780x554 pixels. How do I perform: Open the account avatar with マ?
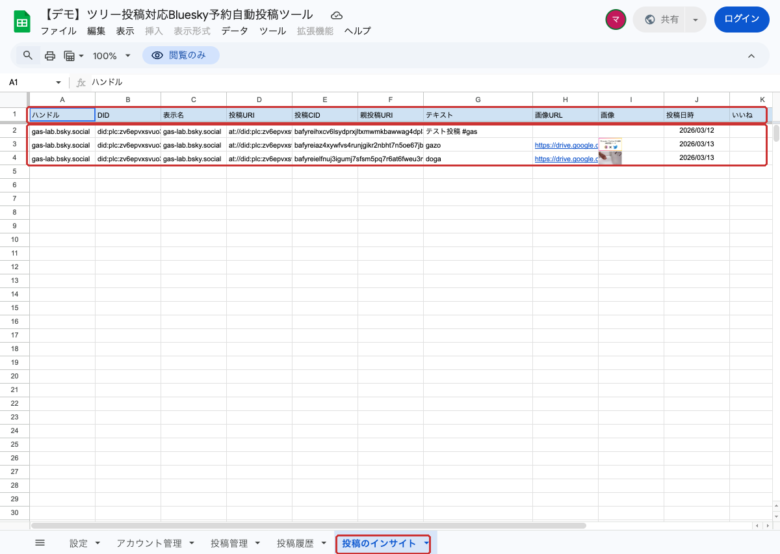(615, 19)
